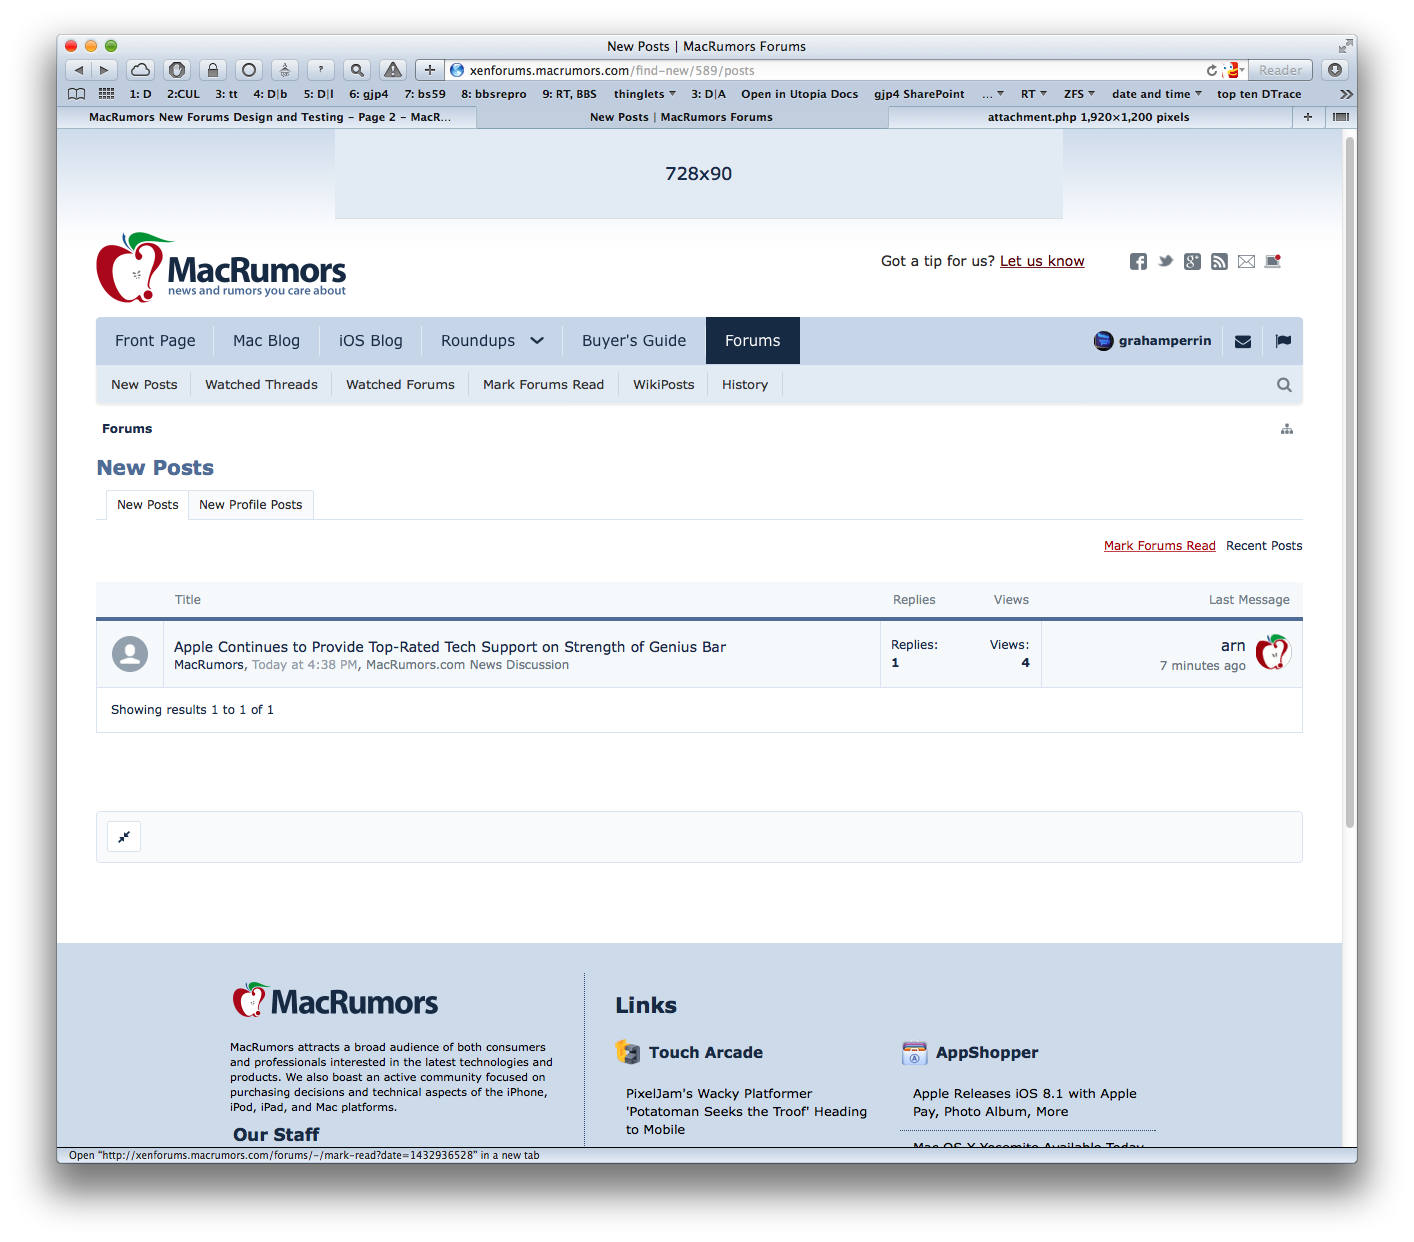Click the plus add-bookmark button
This screenshot has width=1414, height=1242.
[430, 70]
